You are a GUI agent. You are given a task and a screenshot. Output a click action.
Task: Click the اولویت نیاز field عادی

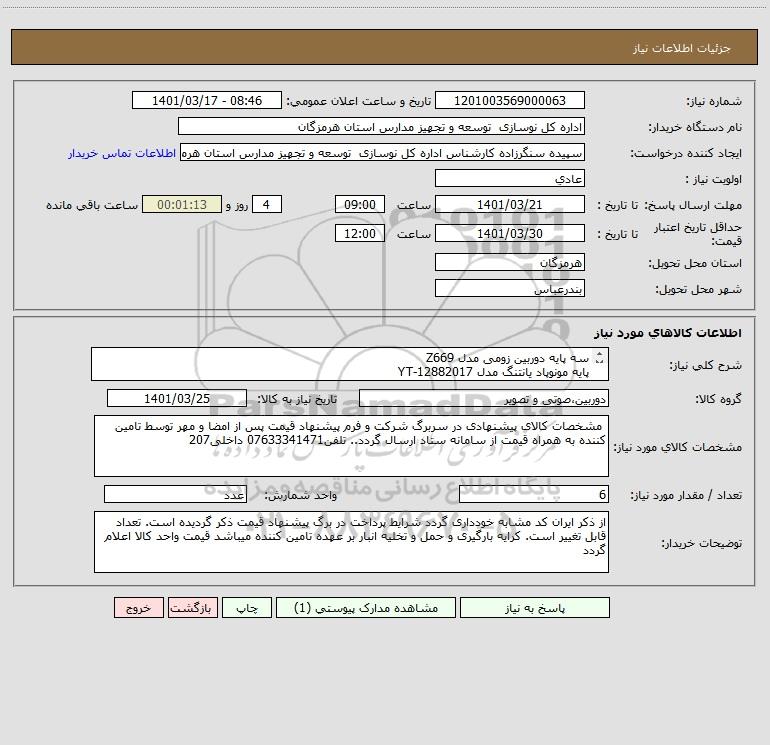pyautogui.click(x=510, y=178)
